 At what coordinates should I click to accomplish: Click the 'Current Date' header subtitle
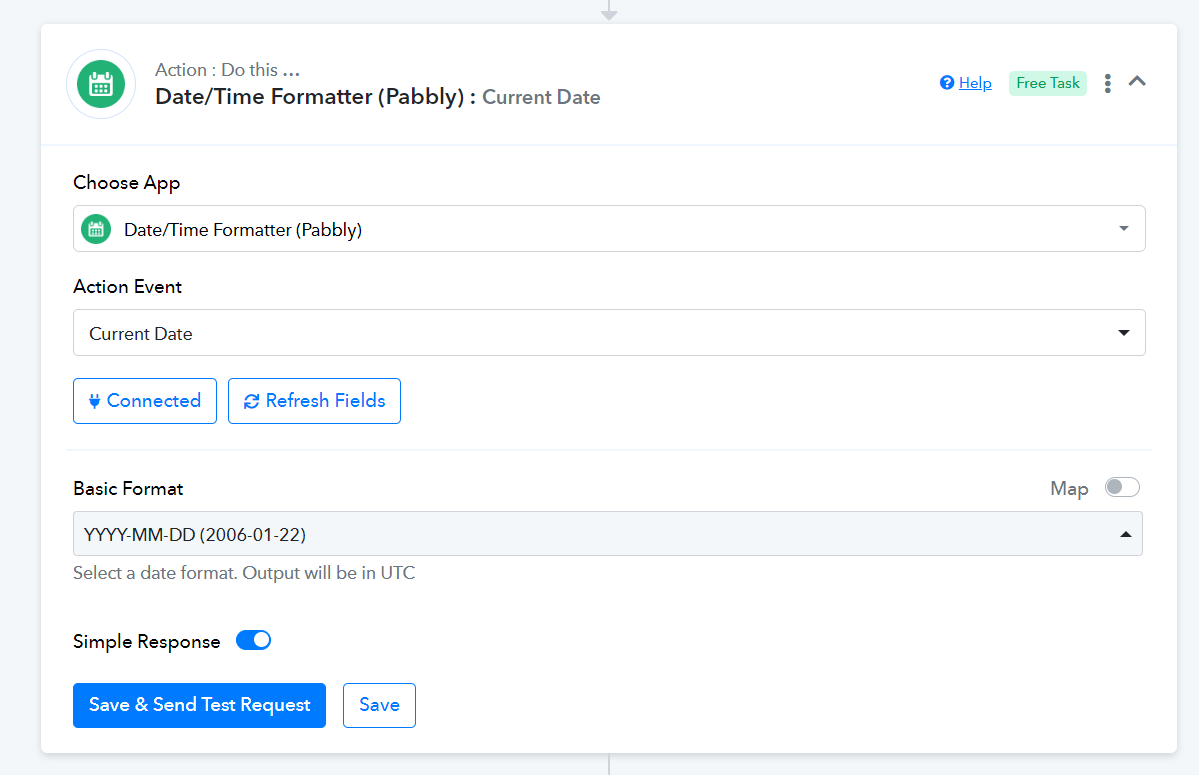coord(541,97)
